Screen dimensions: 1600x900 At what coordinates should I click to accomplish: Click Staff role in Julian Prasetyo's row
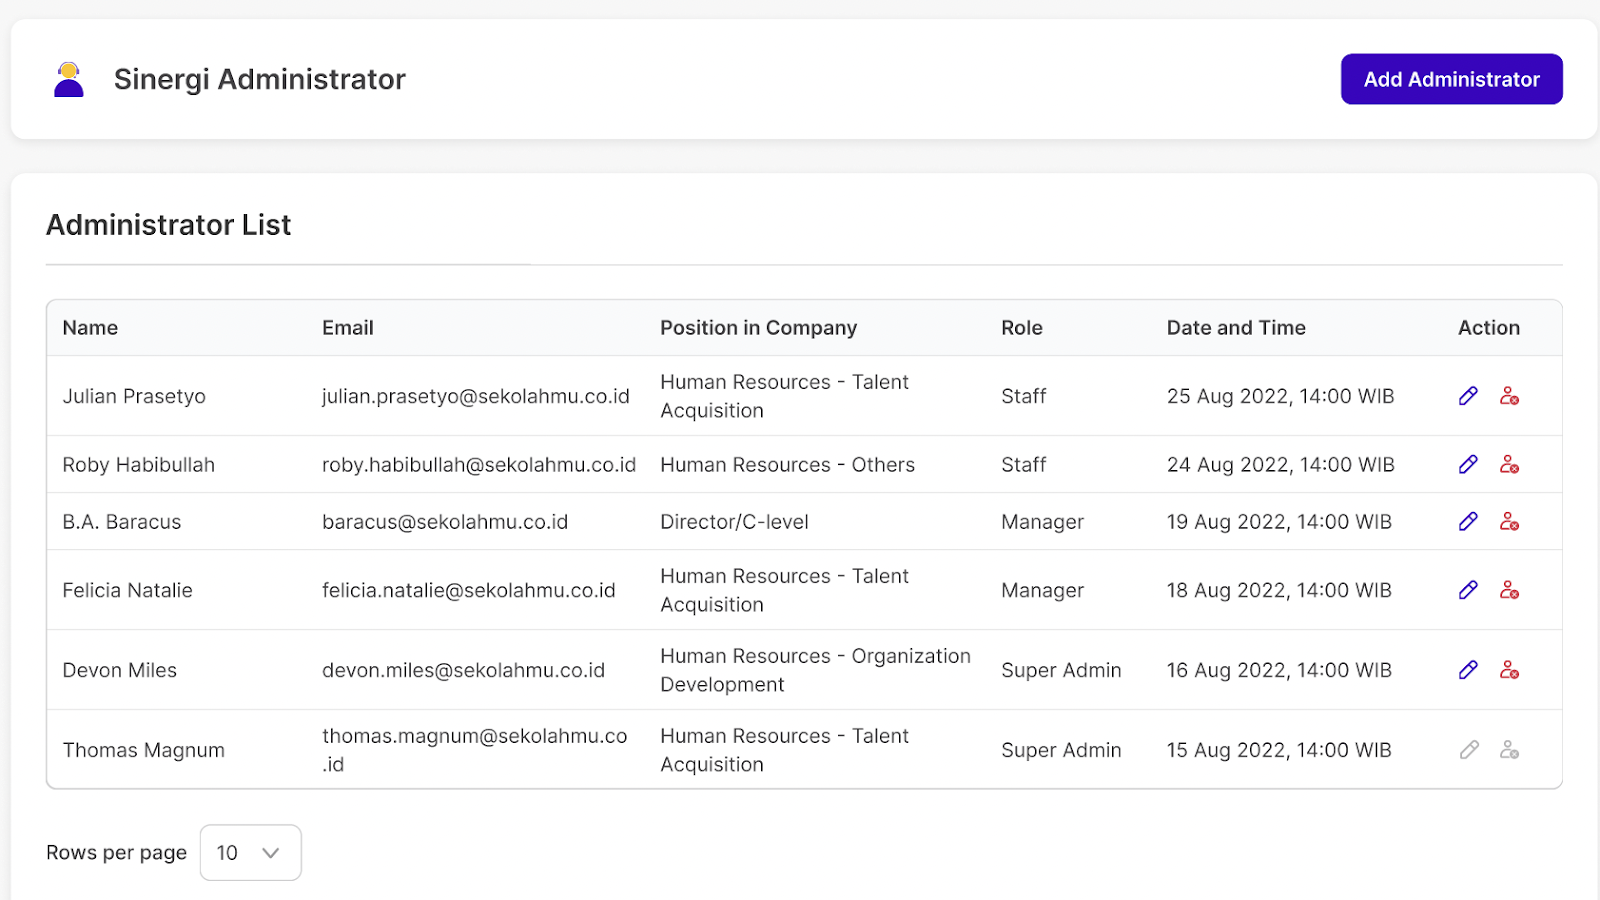[1024, 396]
